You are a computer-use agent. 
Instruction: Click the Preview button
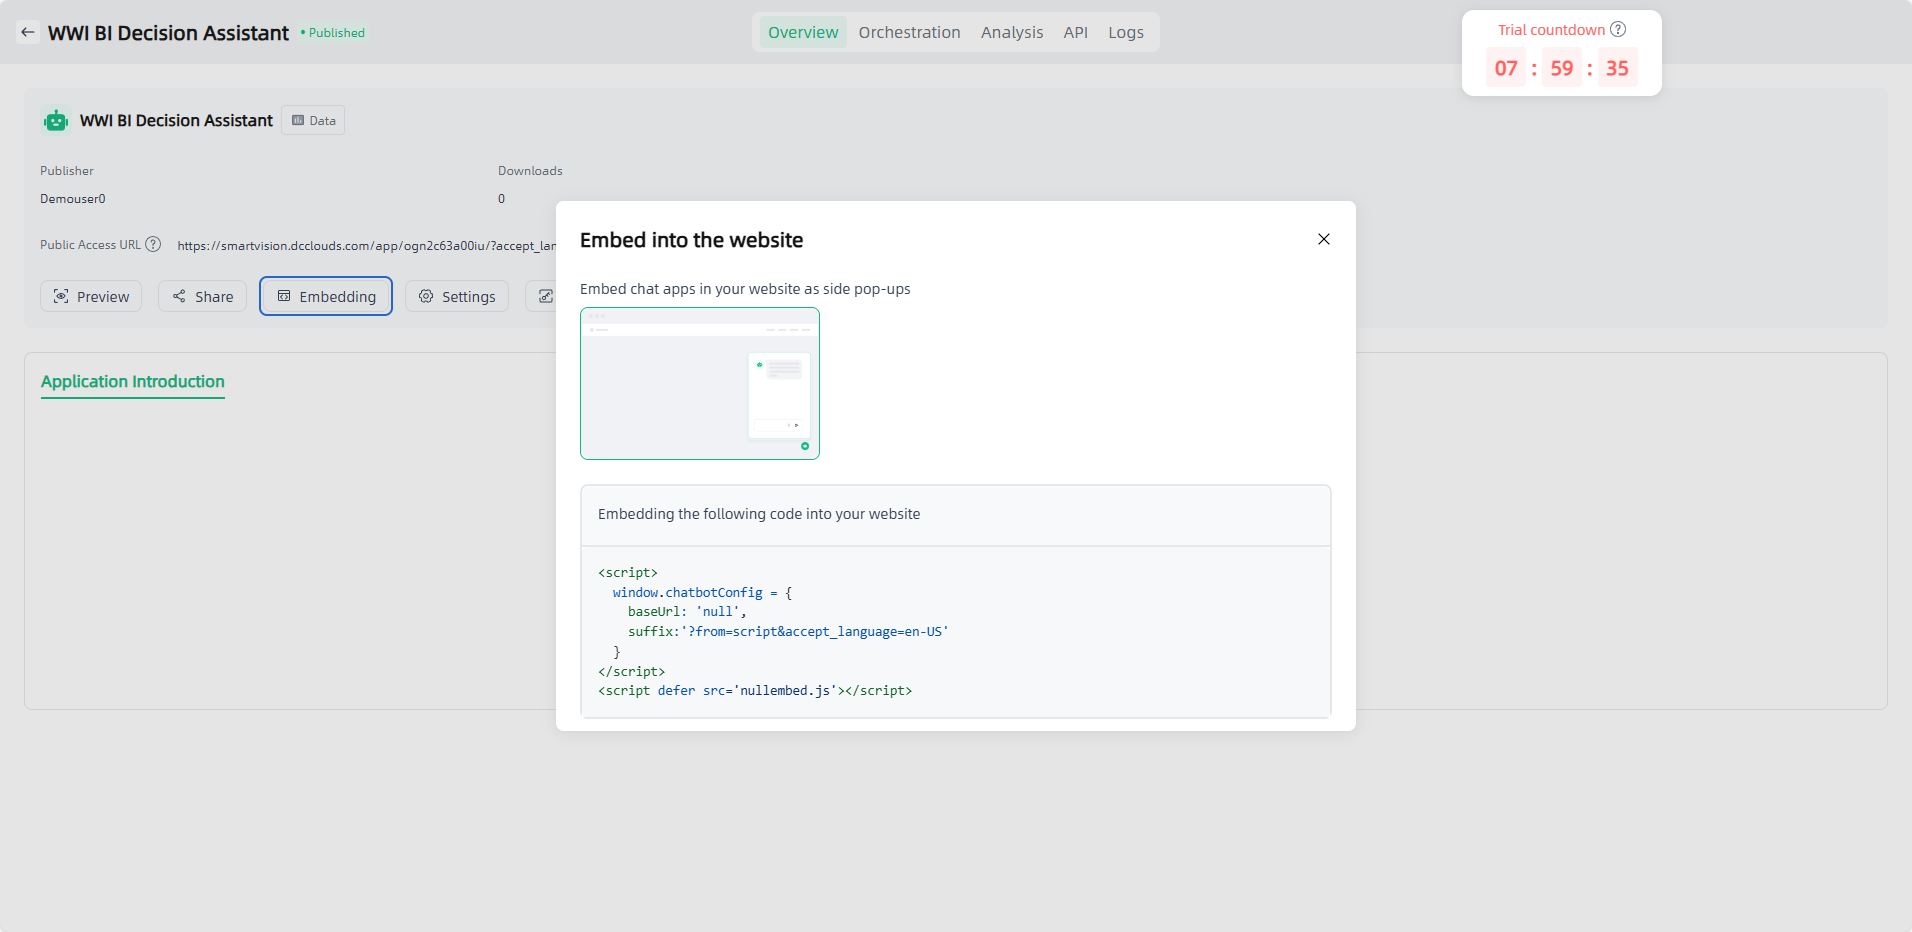coord(91,297)
